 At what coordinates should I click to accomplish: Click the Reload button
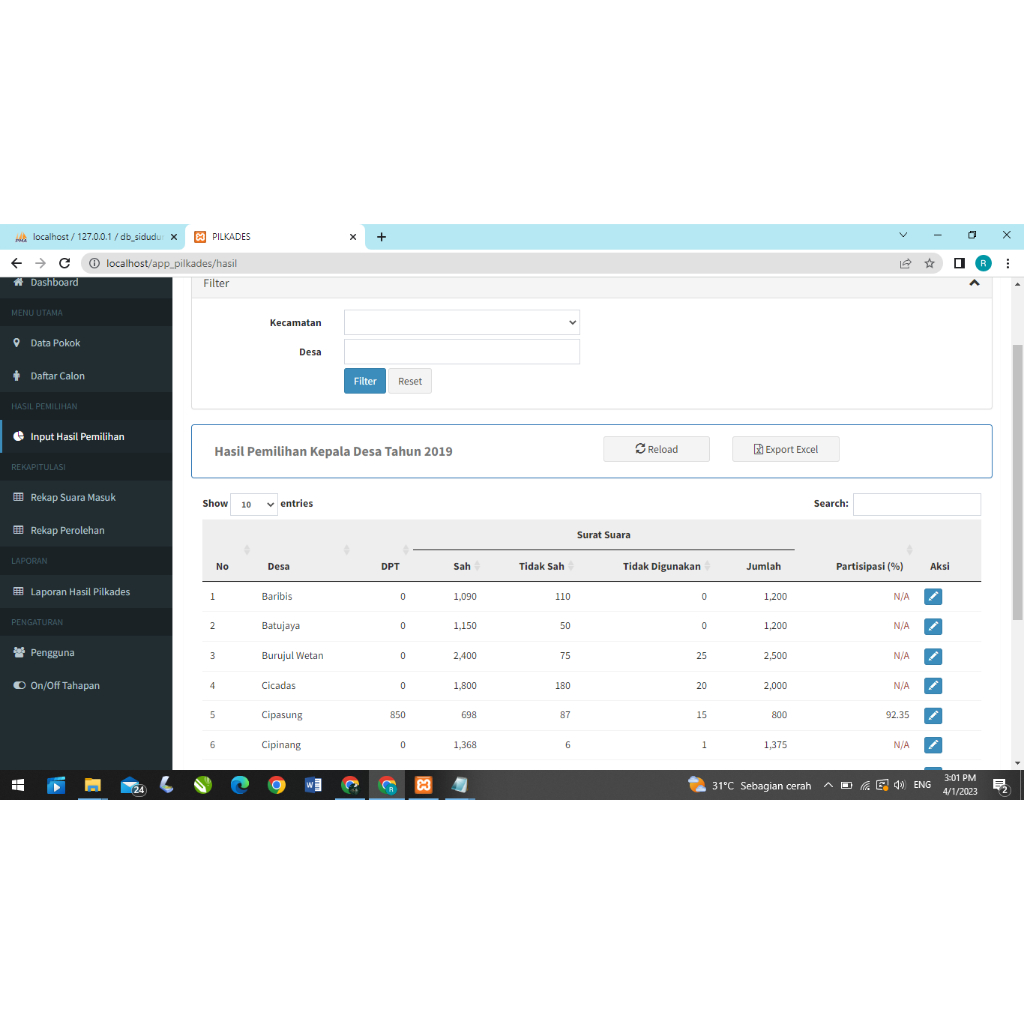[656, 449]
